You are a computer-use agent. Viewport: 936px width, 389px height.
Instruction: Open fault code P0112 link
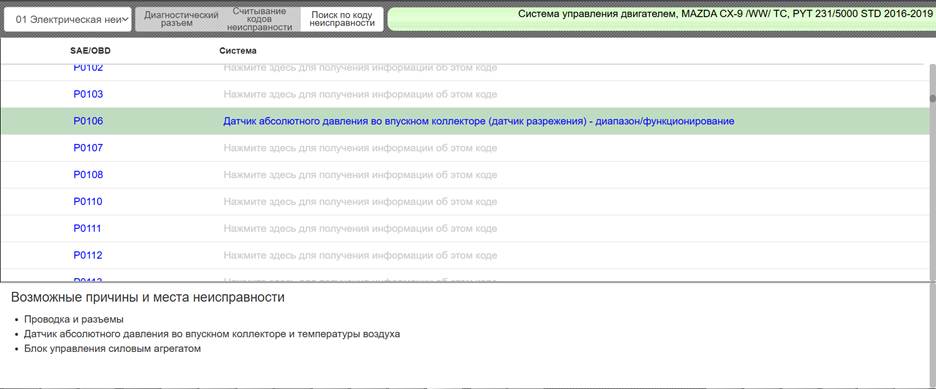click(88, 255)
